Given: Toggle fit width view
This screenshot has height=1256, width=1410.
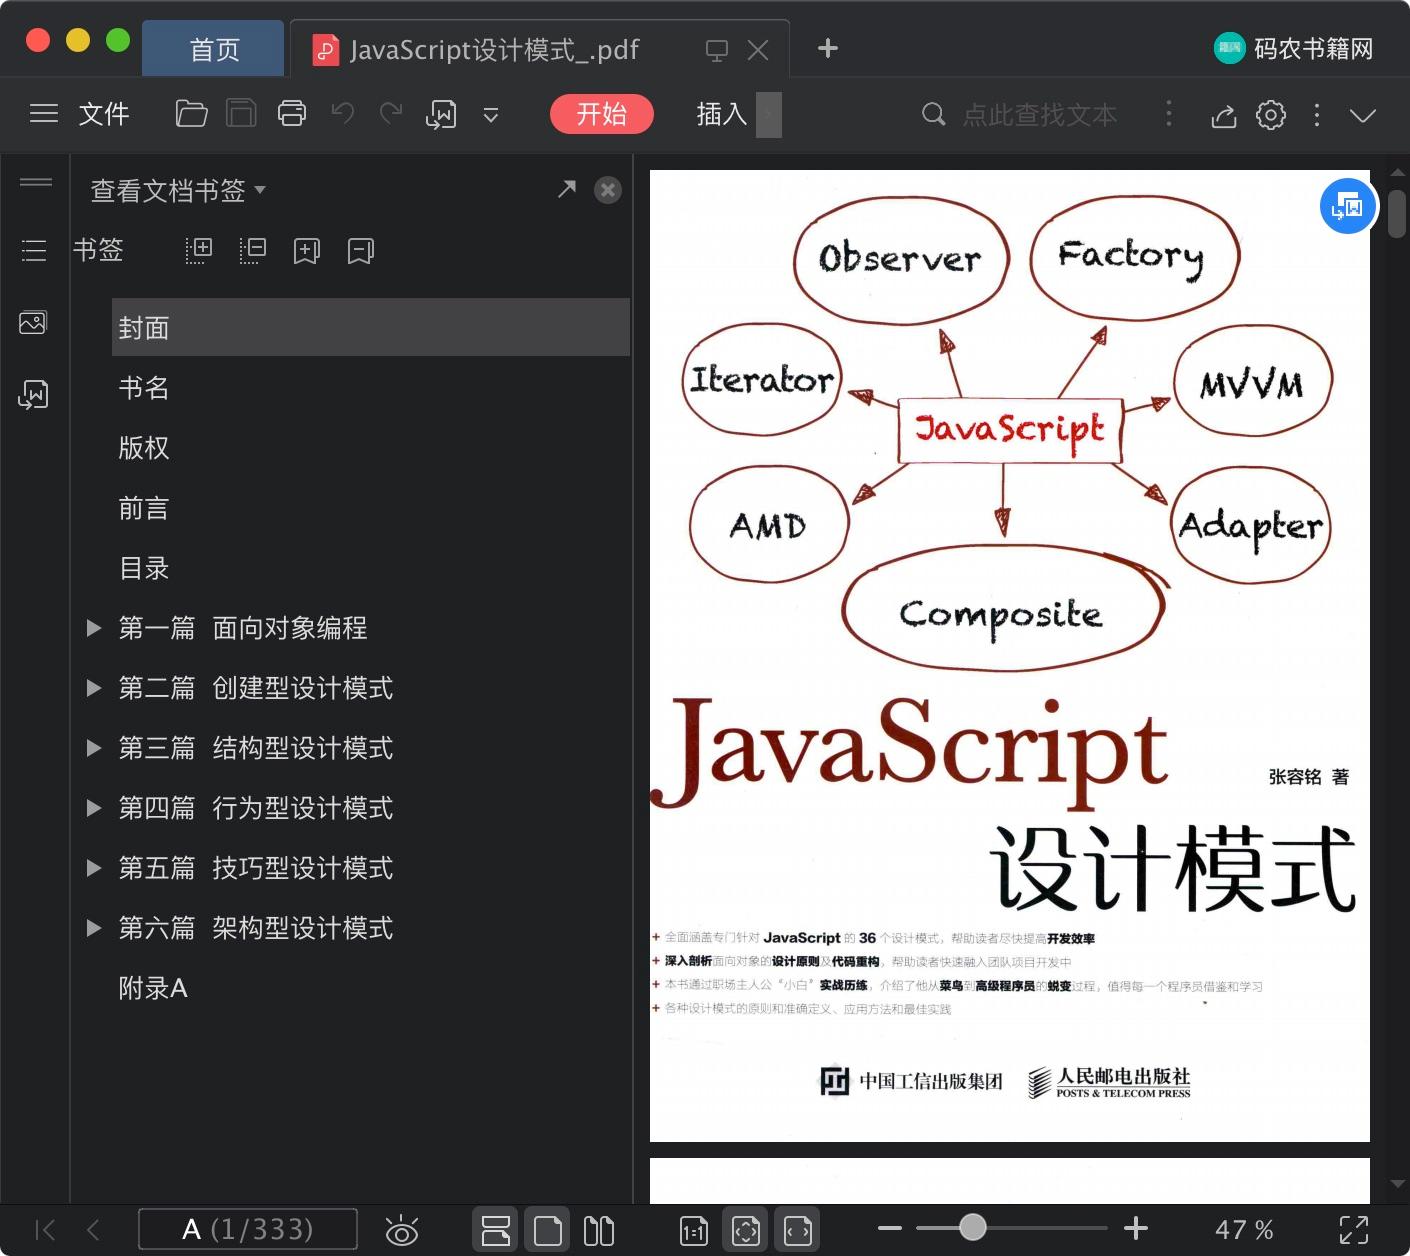Looking at the screenshot, I should tap(798, 1230).
